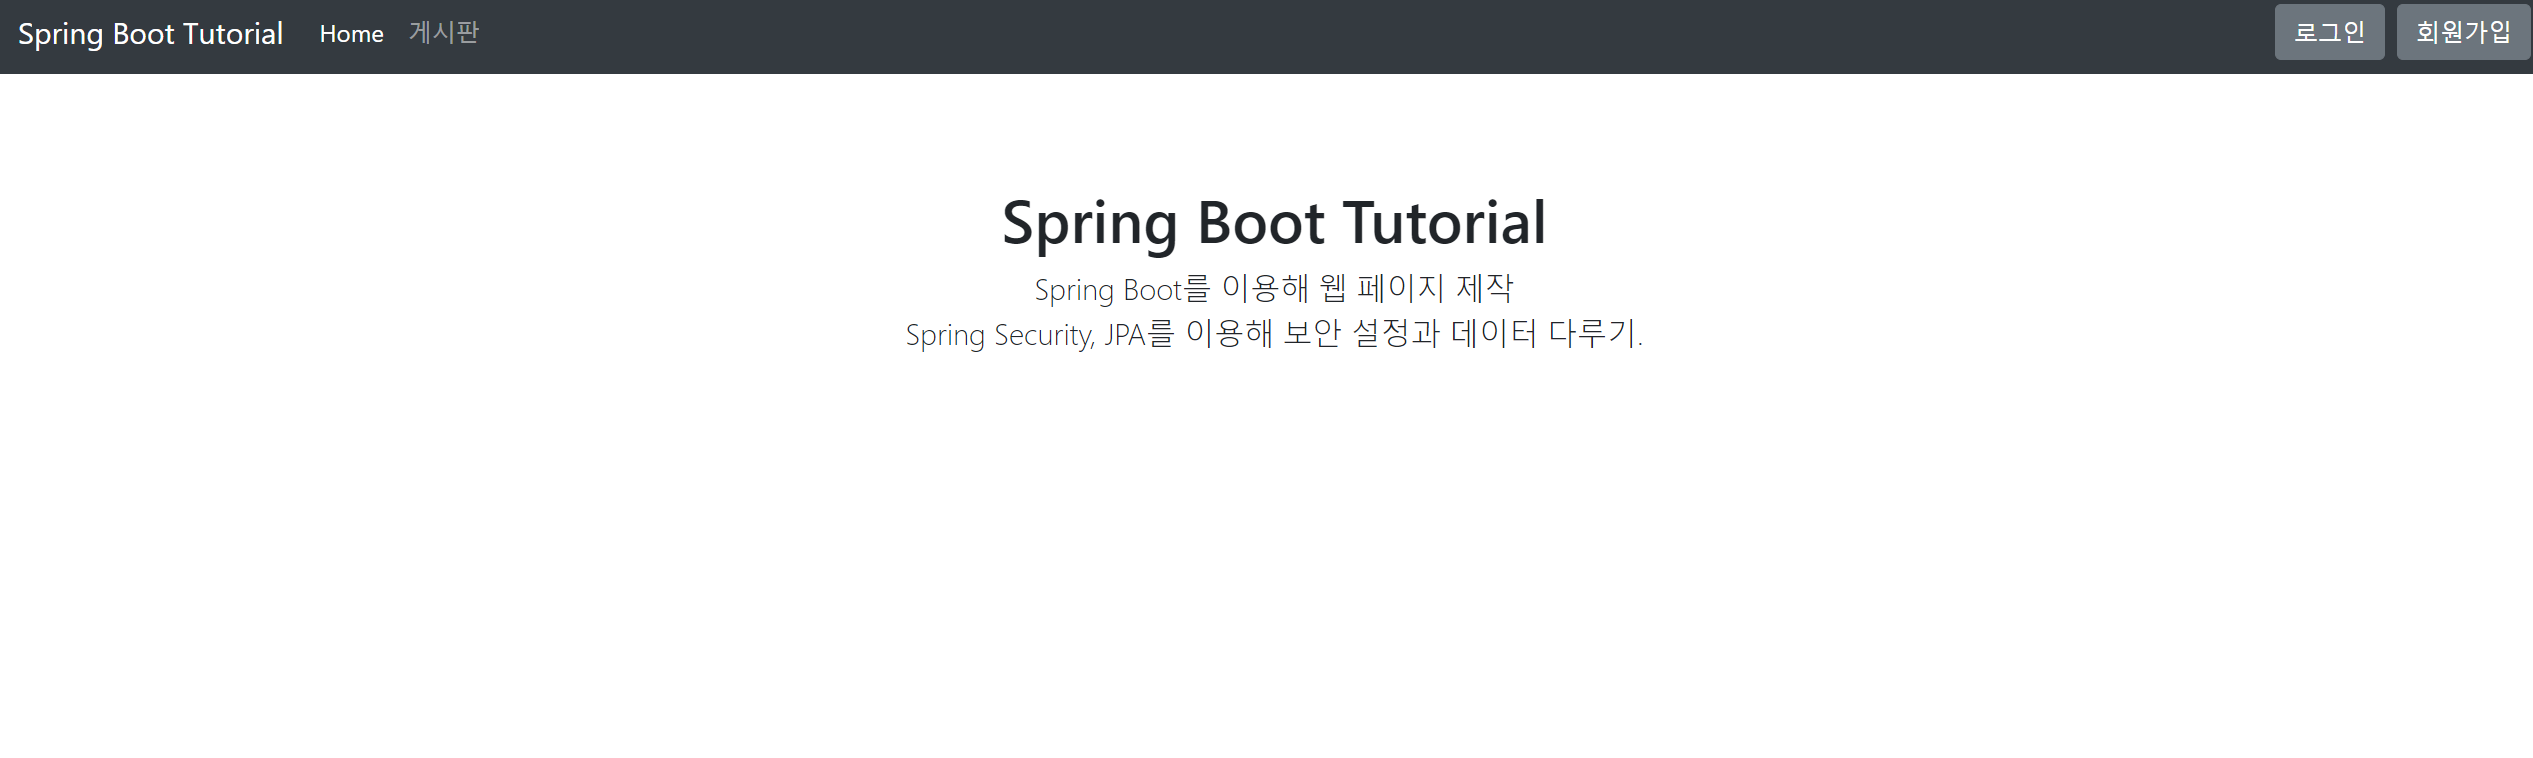This screenshot has height=758, width=2533.
Task: Click the text 'Spring Boot를 이용해 웹 페이지 제작'
Action: (x=1274, y=289)
